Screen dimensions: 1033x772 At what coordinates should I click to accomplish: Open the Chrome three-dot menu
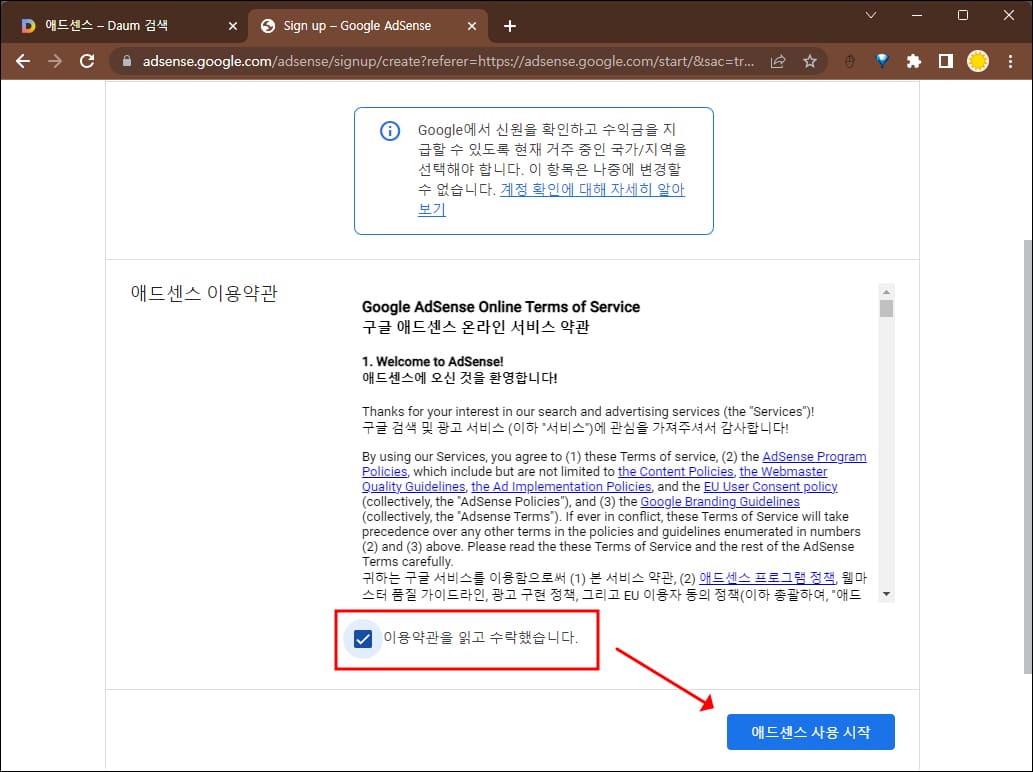[1010, 61]
